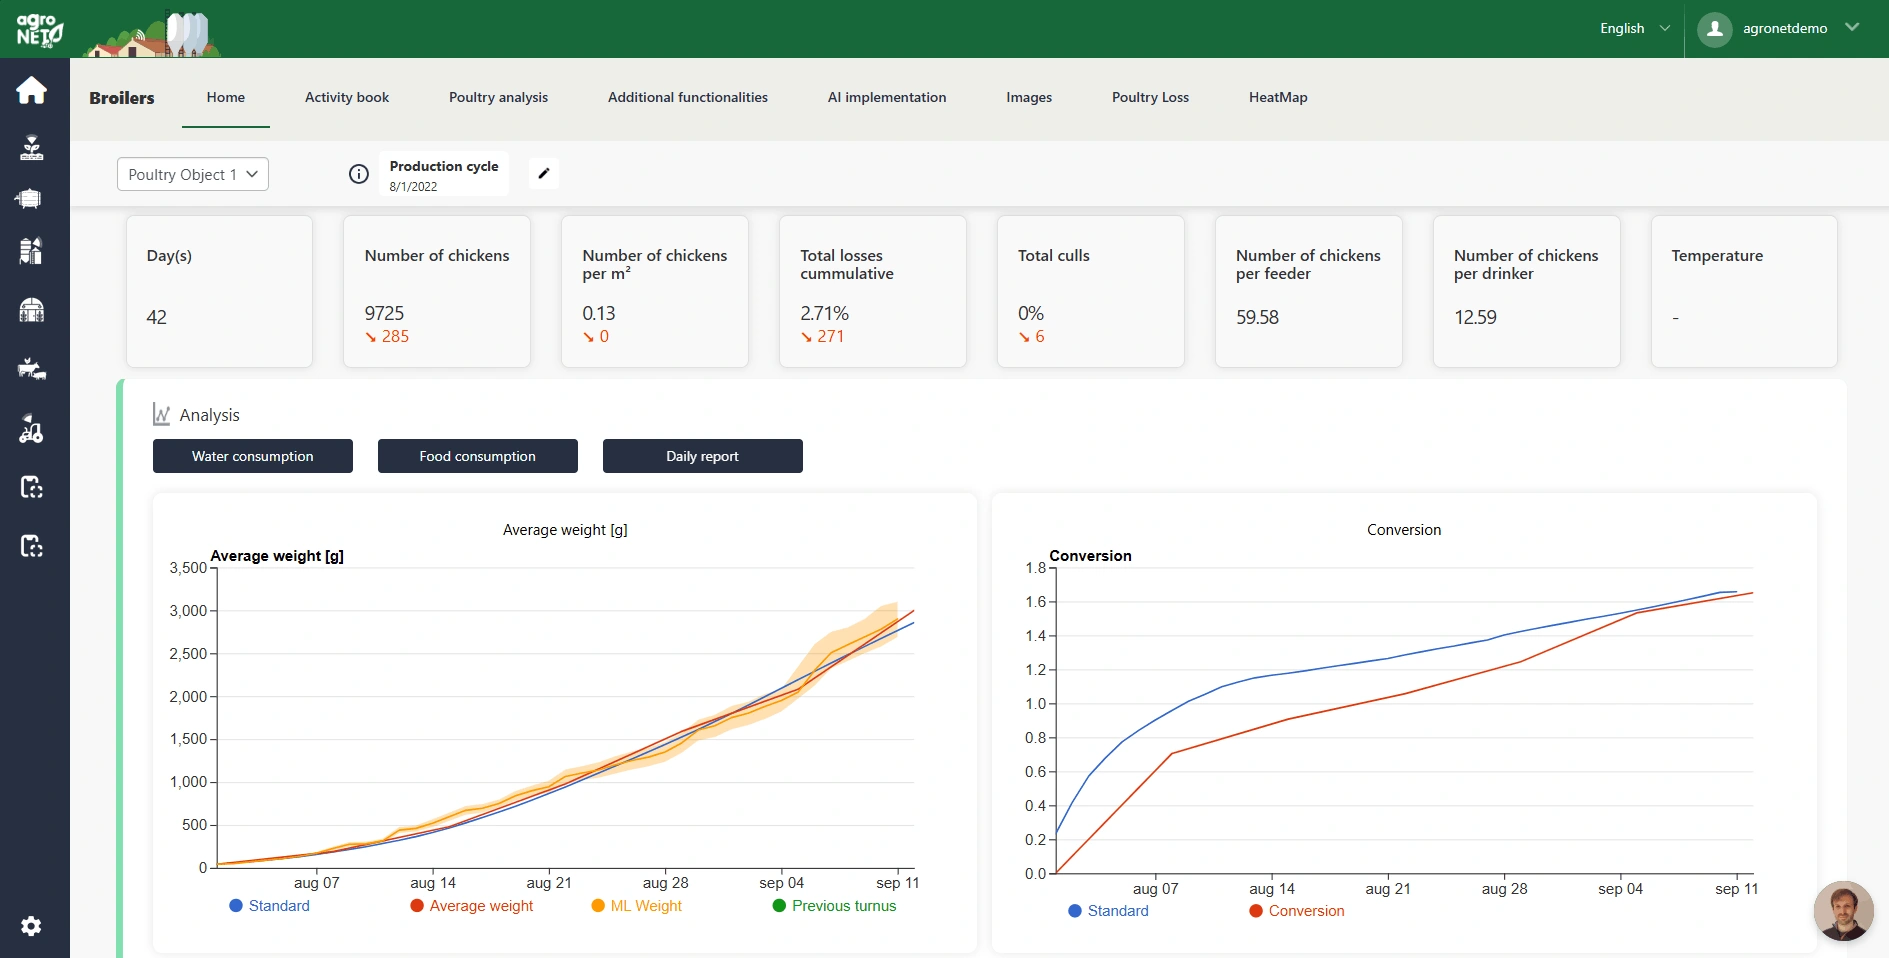Click the chickens per drinker 12.59 value

tap(1475, 317)
